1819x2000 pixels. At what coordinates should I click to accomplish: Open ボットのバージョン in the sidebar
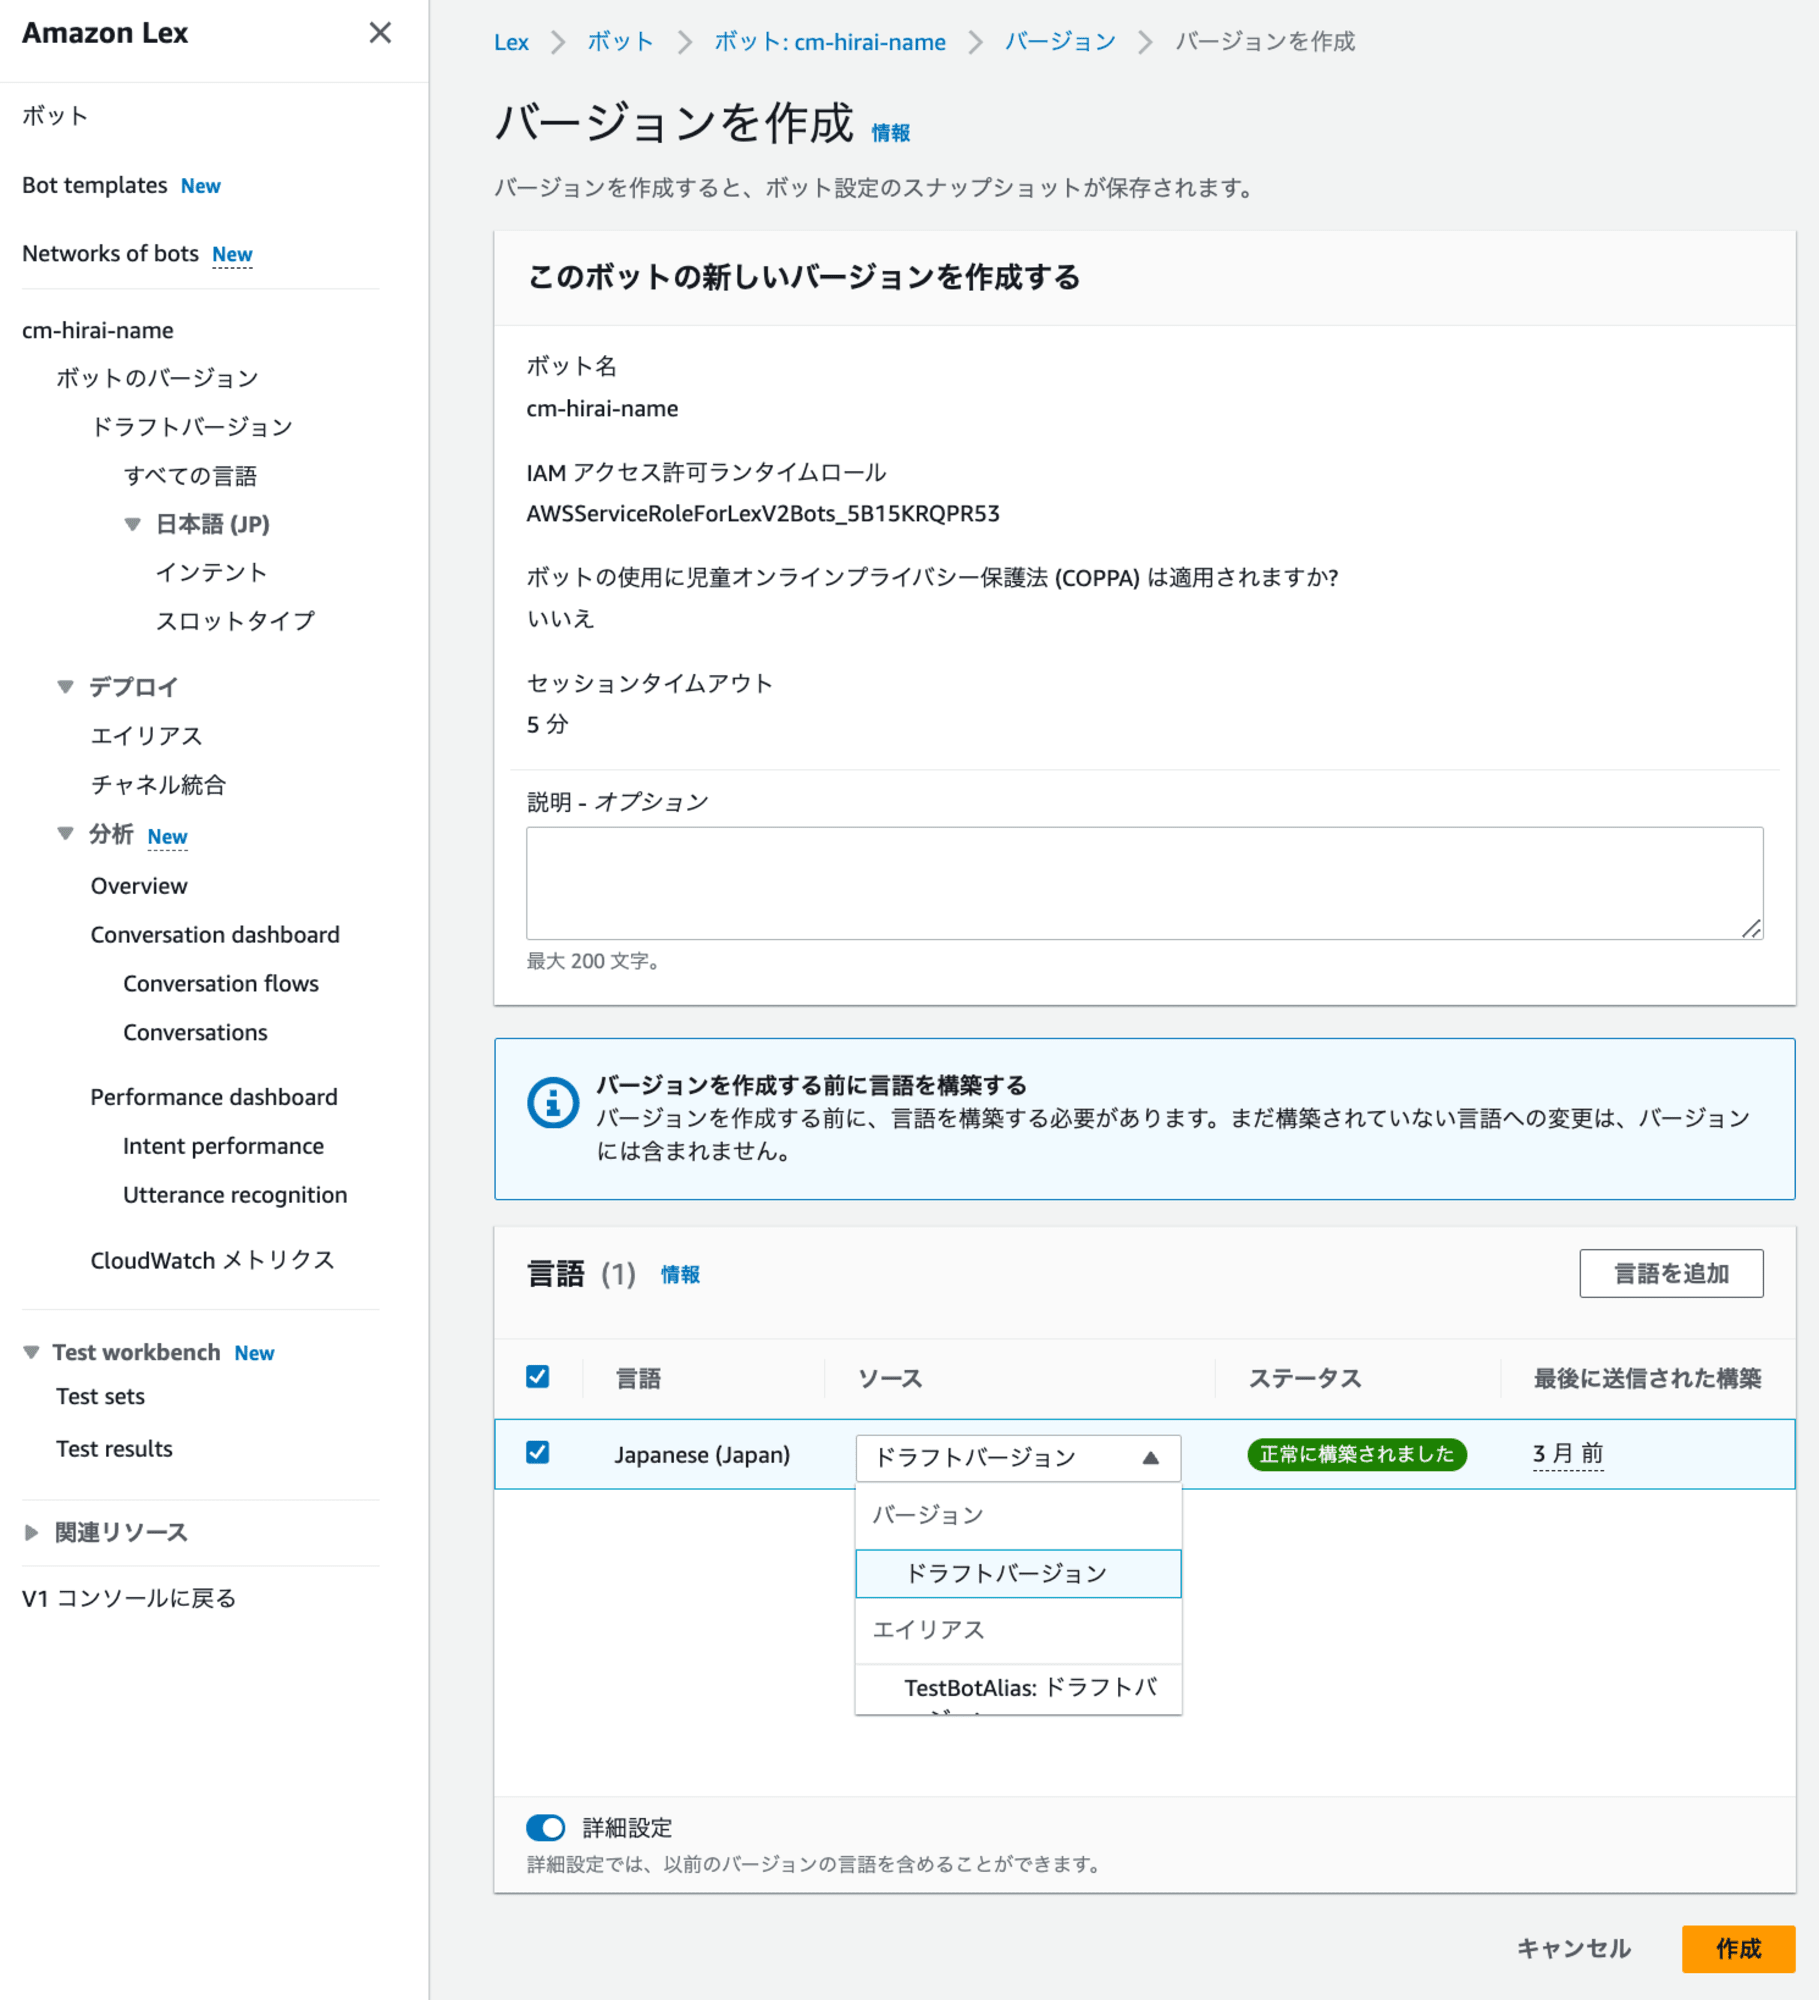(x=157, y=378)
